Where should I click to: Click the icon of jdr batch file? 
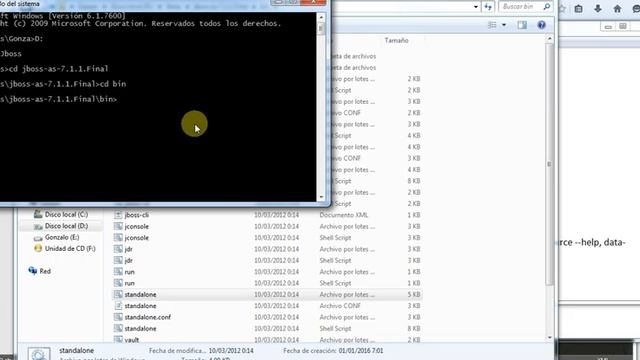click(118, 249)
